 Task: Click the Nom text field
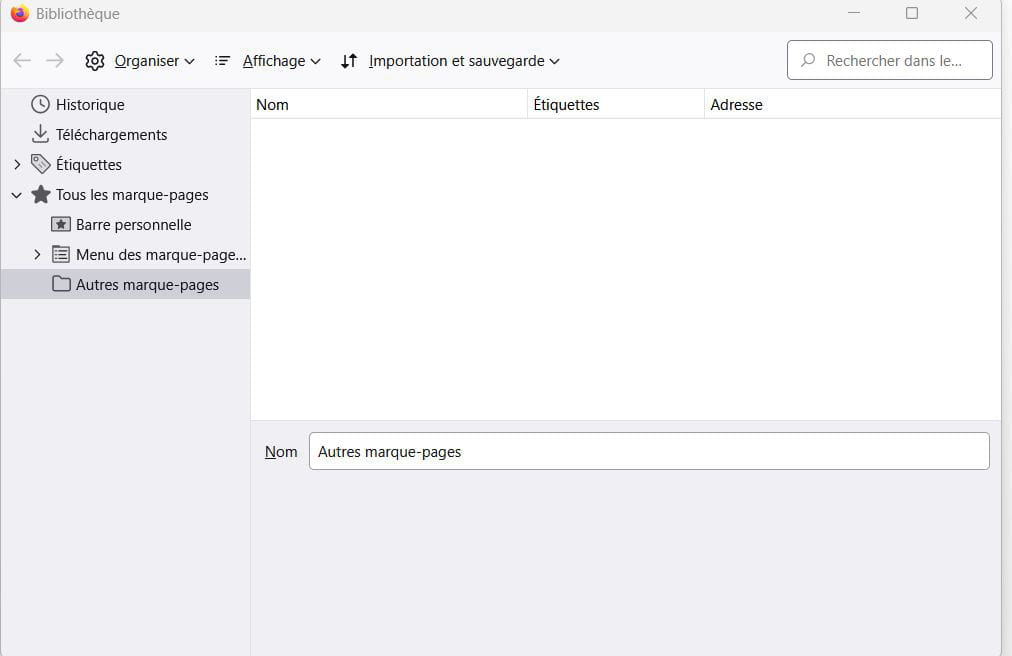(x=648, y=451)
